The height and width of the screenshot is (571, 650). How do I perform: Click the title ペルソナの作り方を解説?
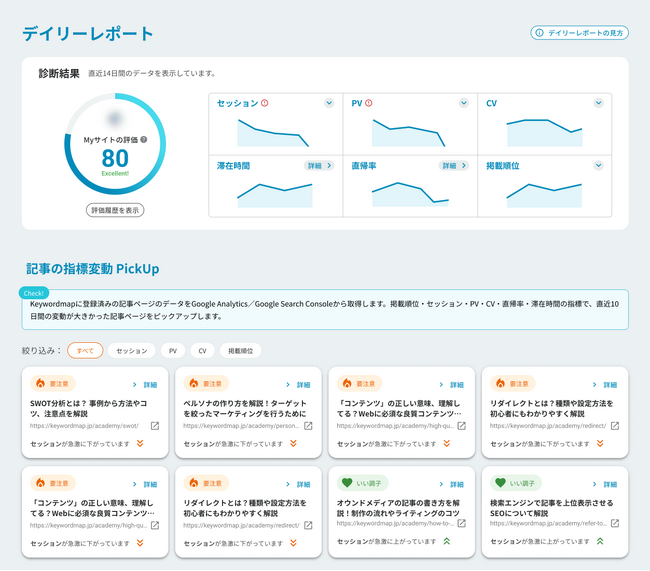tap(245, 408)
